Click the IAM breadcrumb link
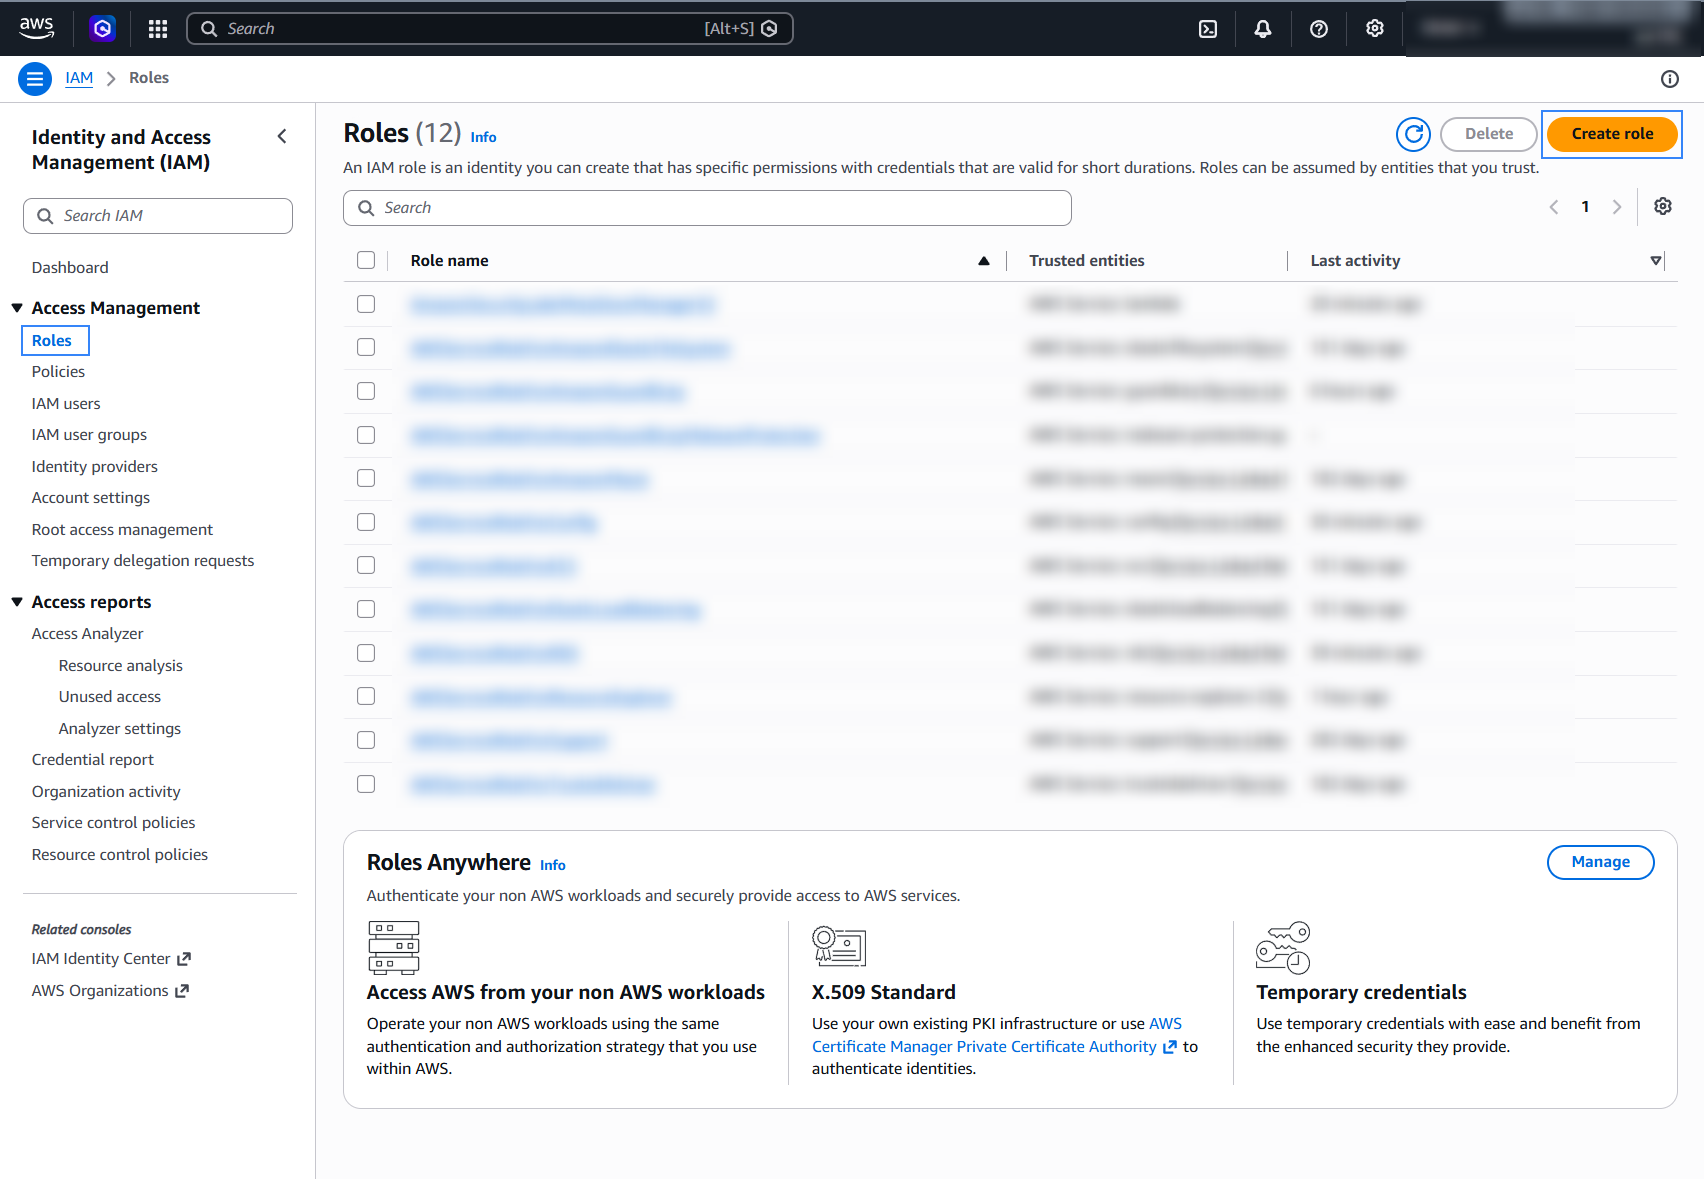1704x1179 pixels. [79, 78]
